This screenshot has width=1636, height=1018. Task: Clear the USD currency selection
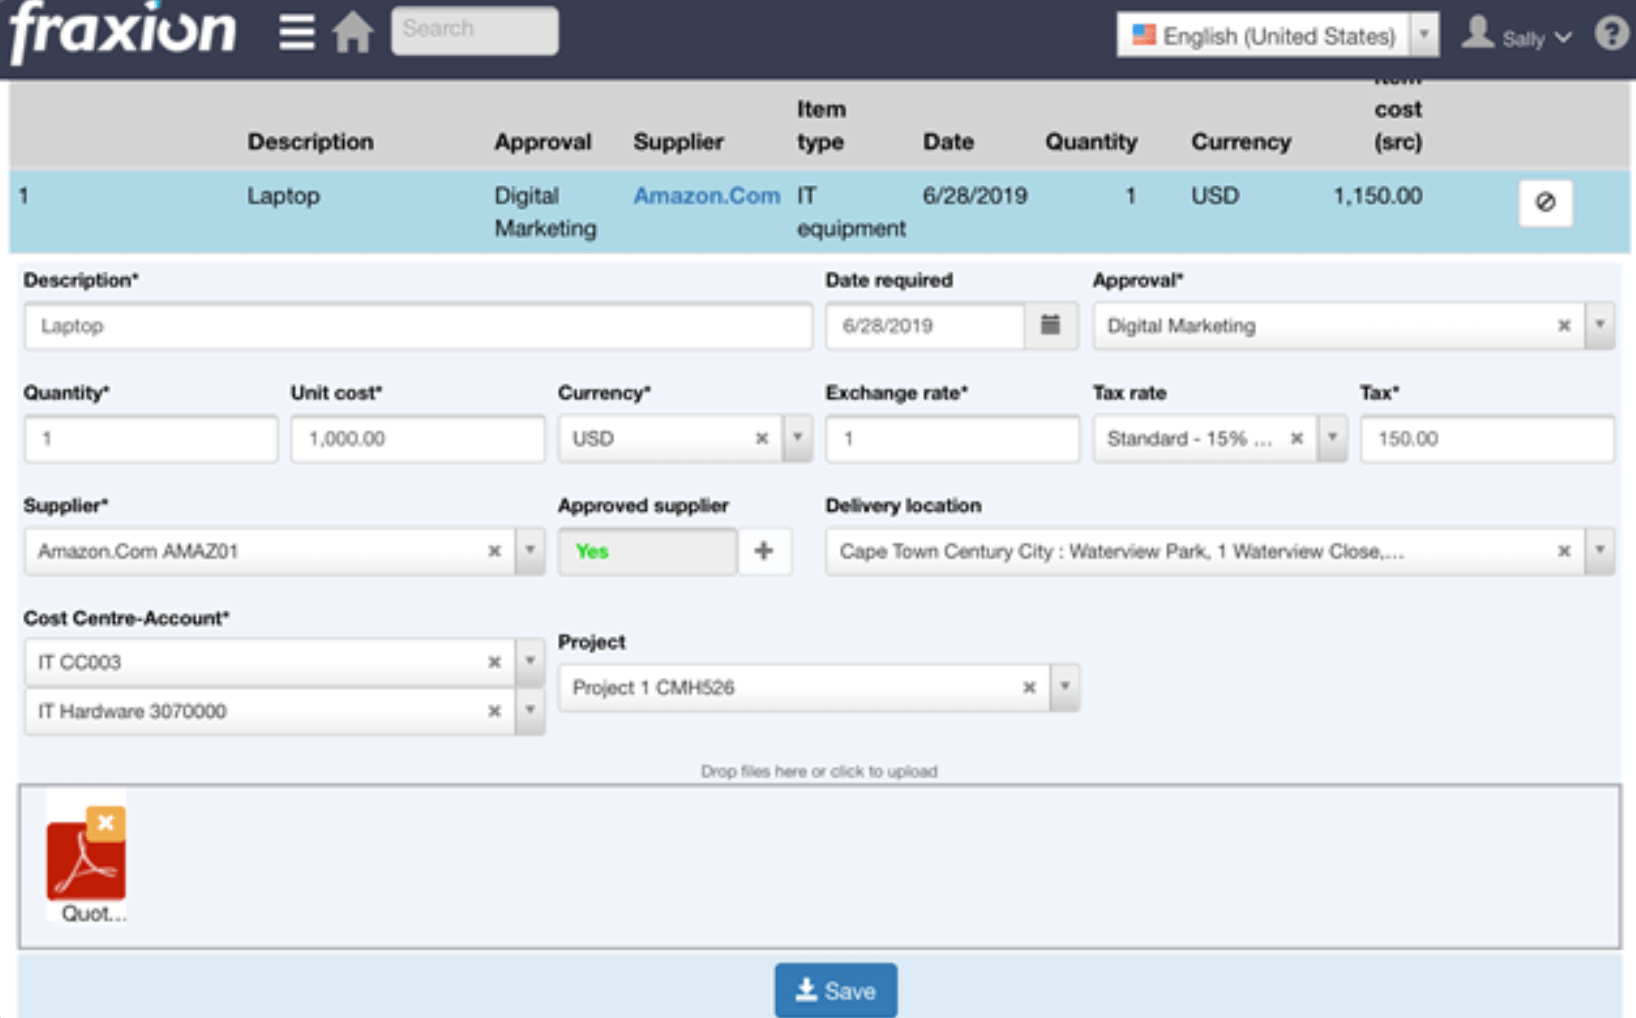[761, 438]
